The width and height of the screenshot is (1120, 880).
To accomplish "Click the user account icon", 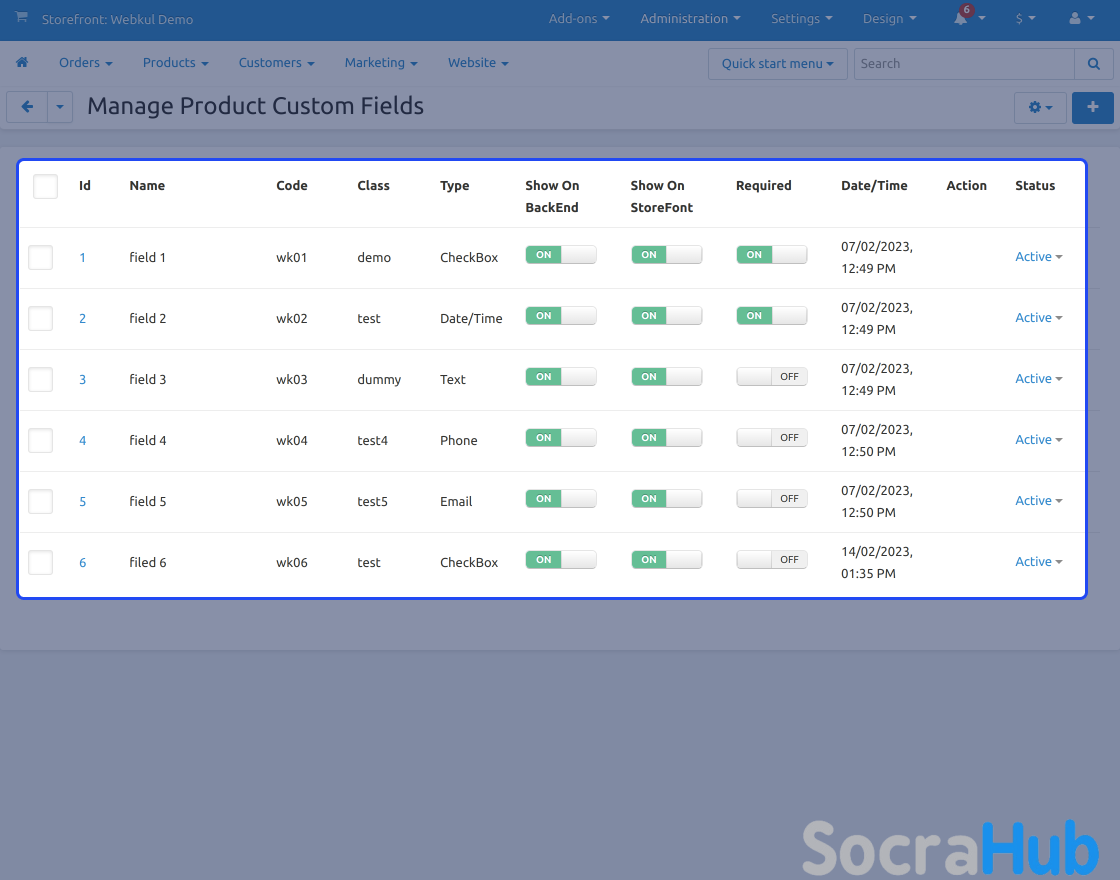I will [1075, 19].
